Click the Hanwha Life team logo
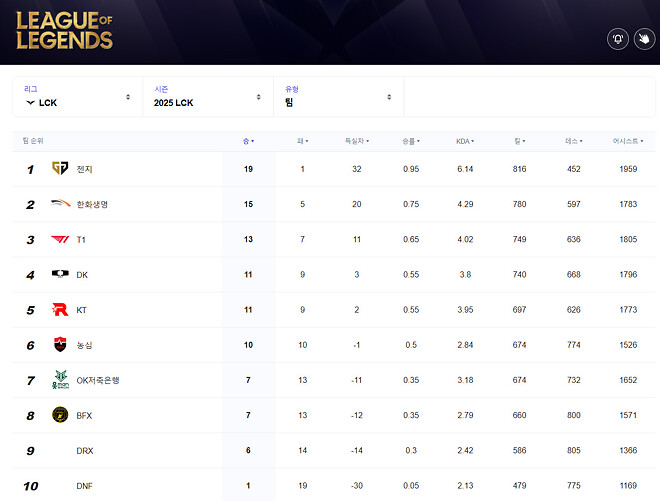The height and width of the screenshot is (501, 660). tap(60, 204)
